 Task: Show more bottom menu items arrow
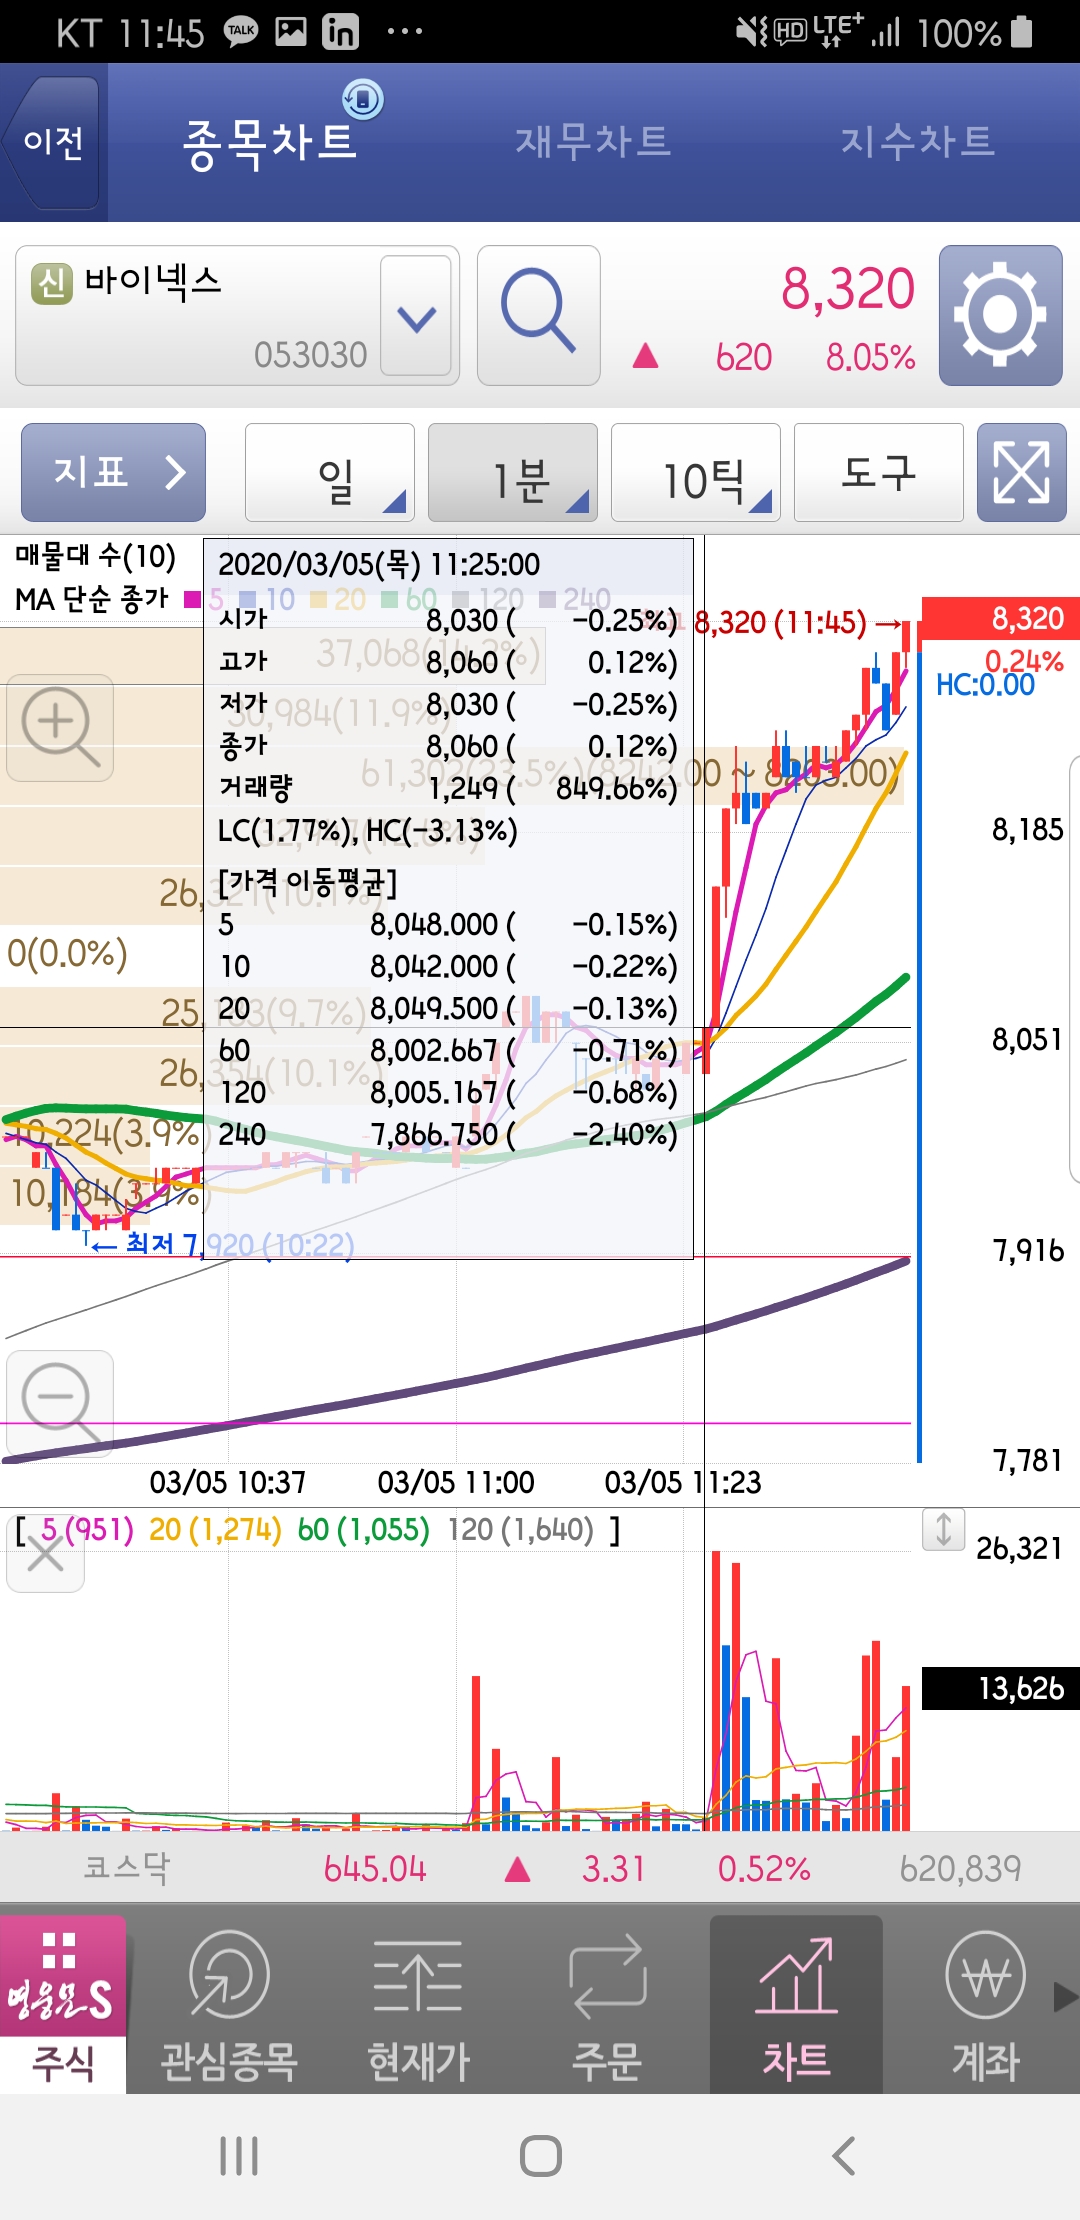1066,1997
